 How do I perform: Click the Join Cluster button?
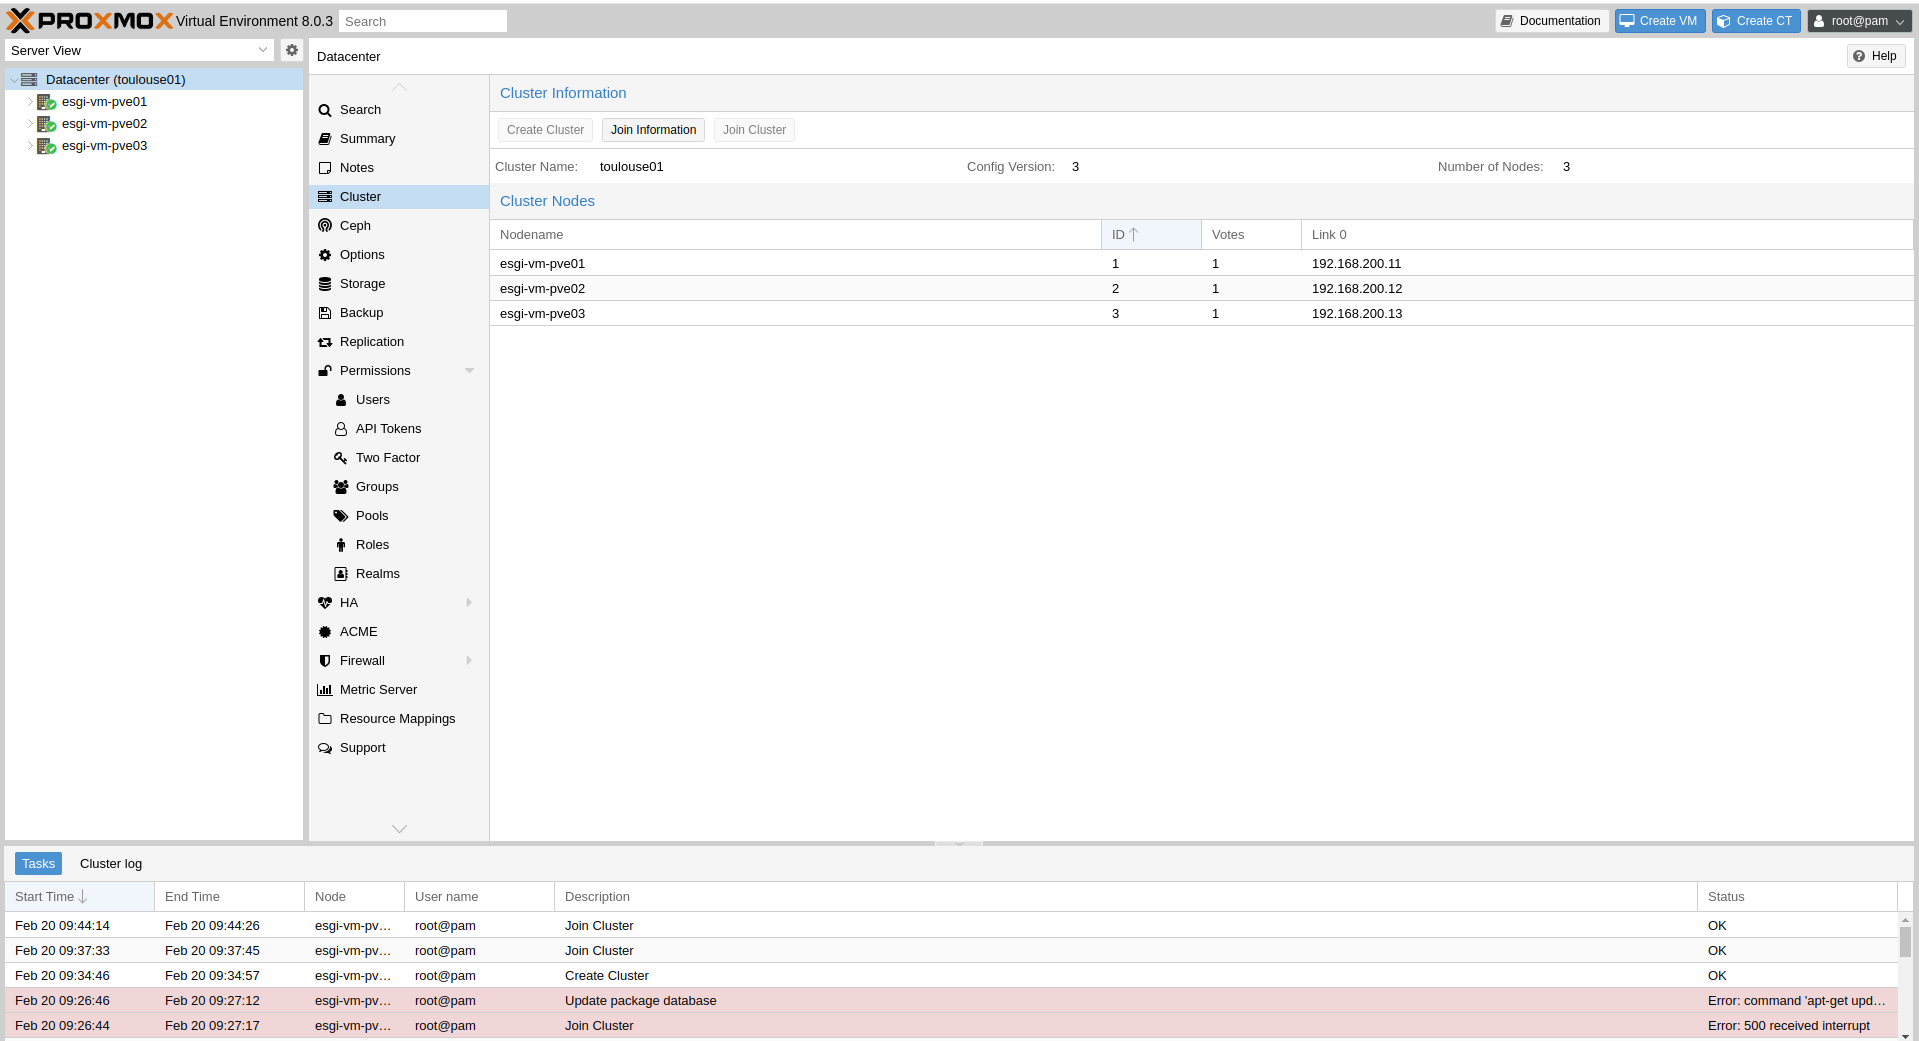click(754, 130)
